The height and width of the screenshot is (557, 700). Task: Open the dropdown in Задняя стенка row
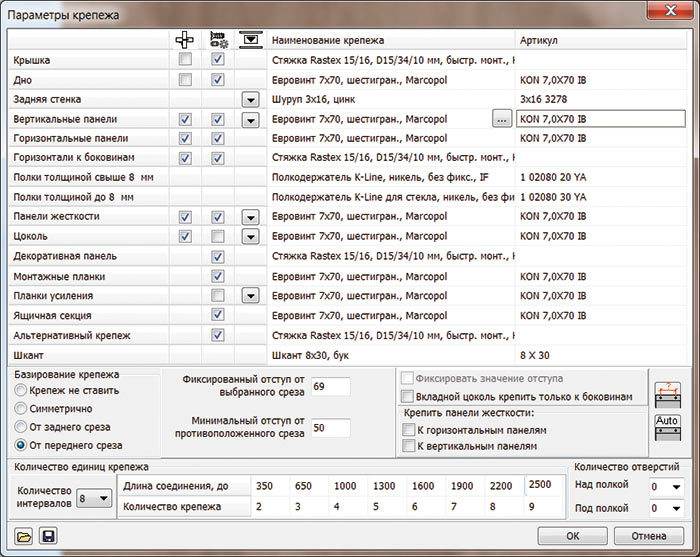coord(250,100)
